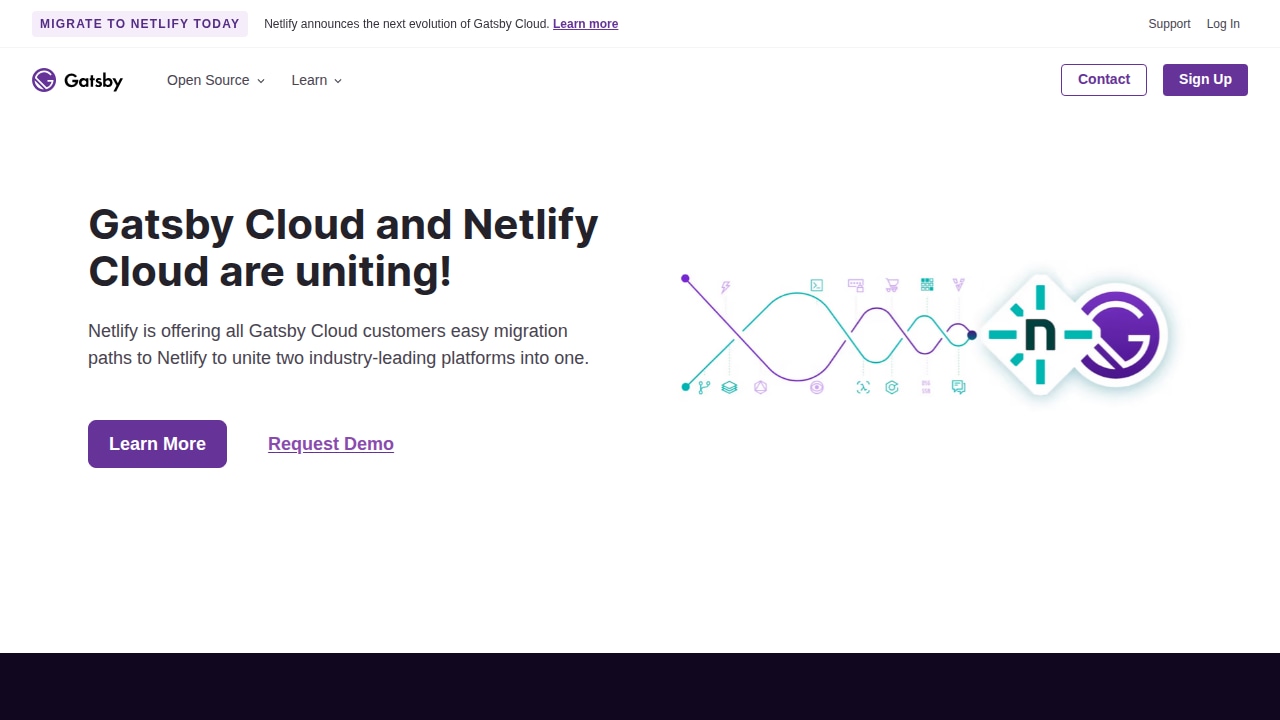Click the Sign Up button

coord(1205,80)
